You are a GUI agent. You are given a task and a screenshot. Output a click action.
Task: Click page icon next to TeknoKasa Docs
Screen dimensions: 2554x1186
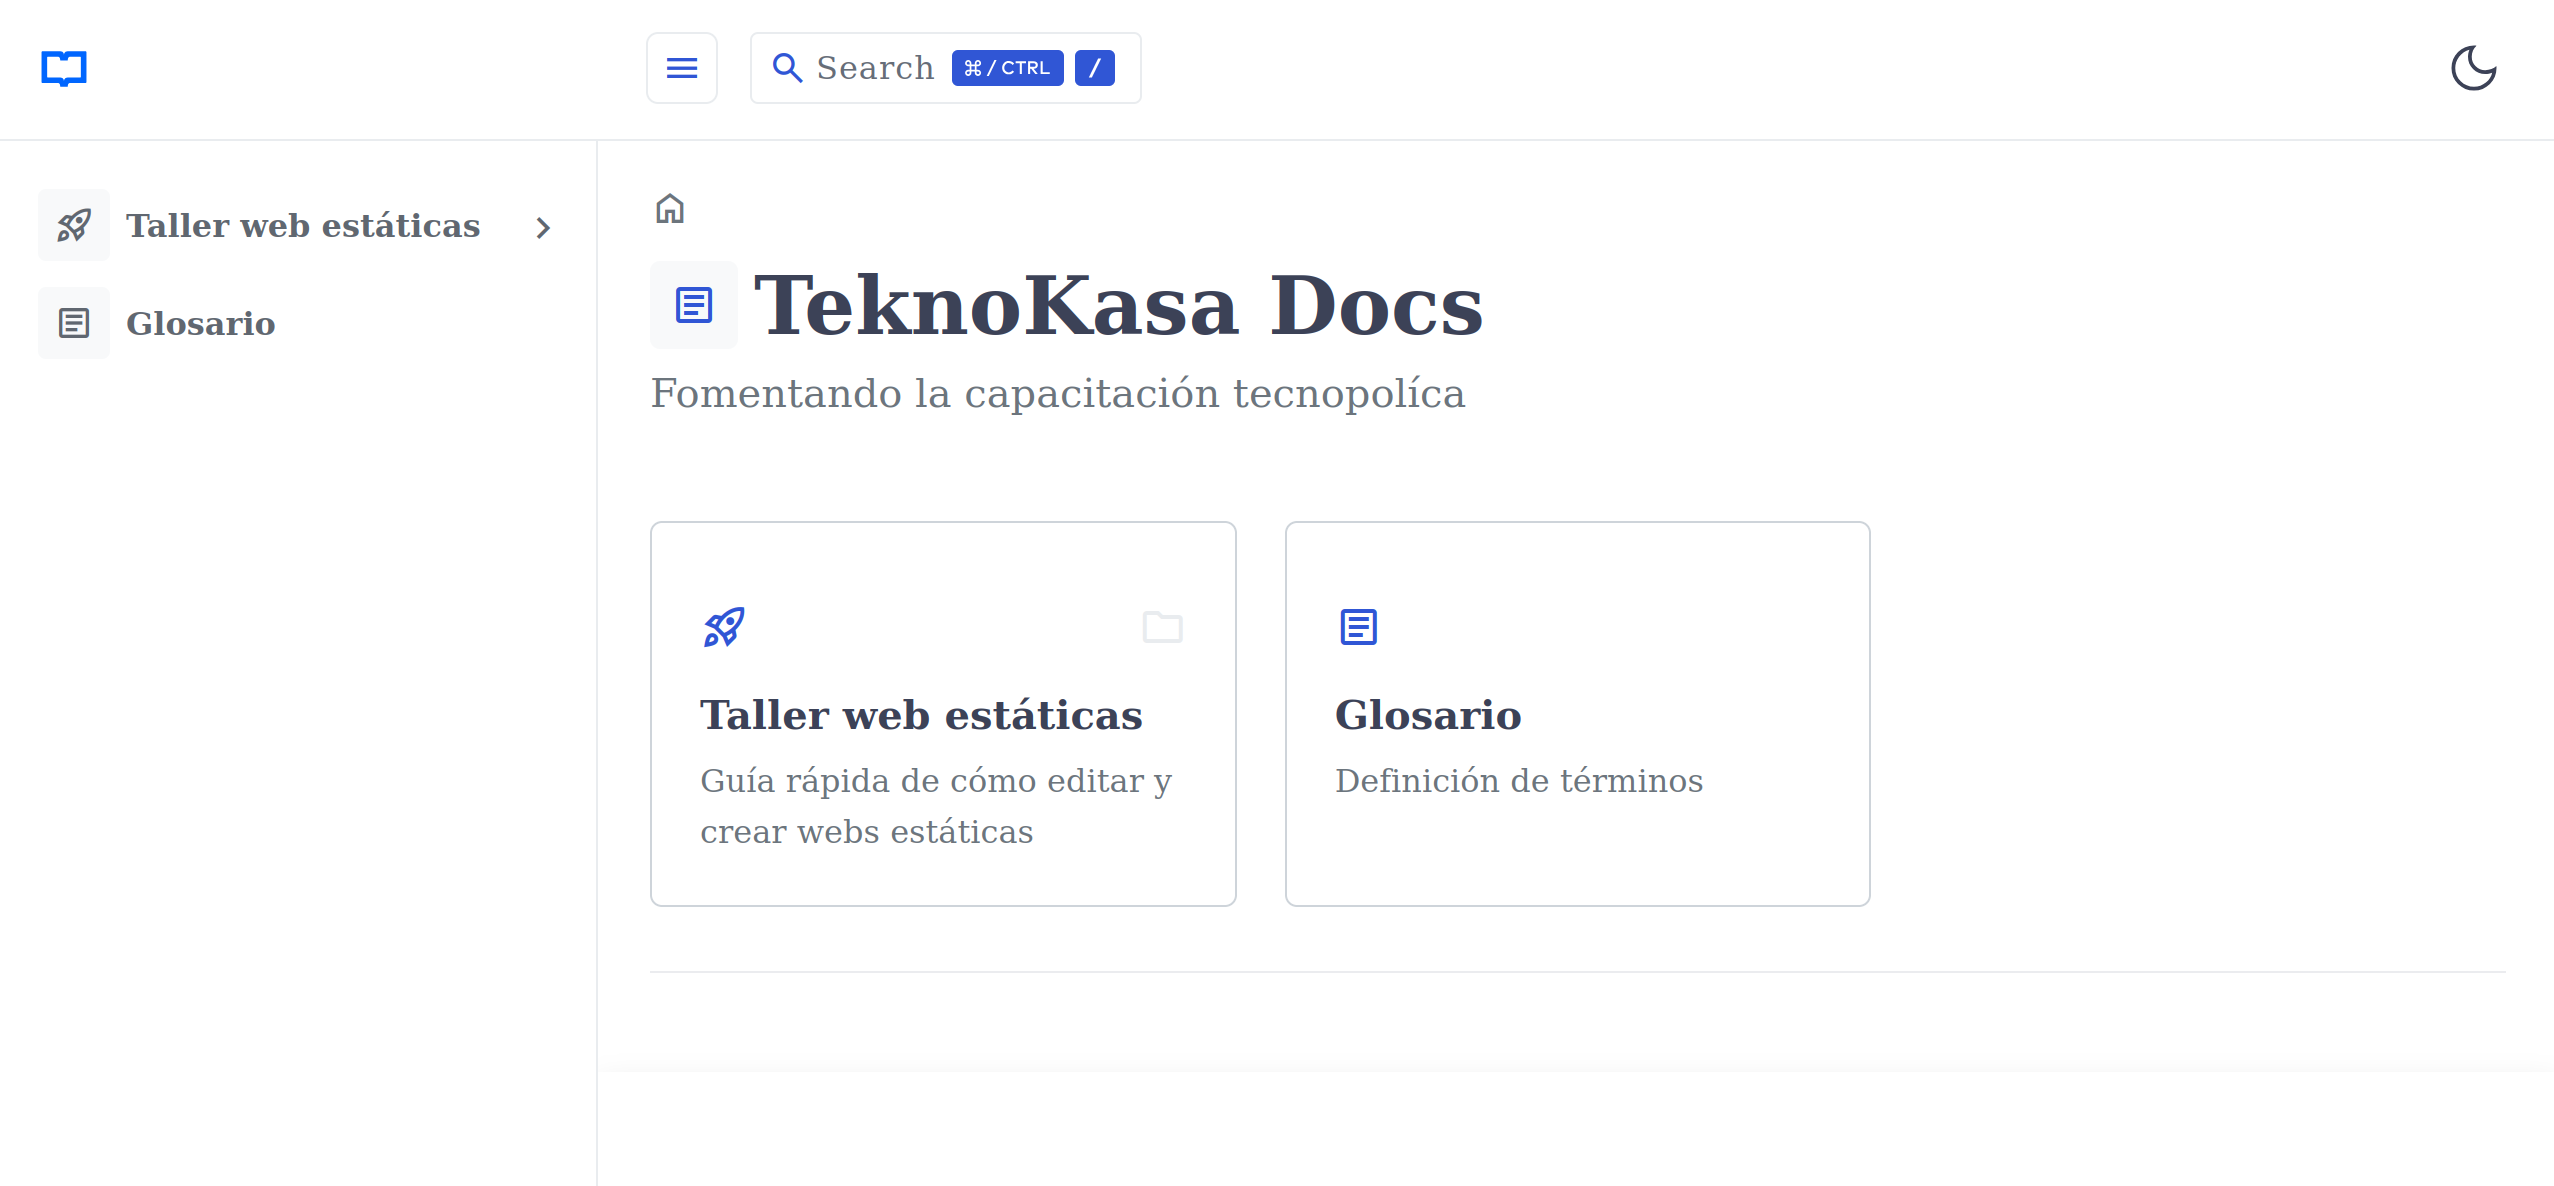pos(693,305)
